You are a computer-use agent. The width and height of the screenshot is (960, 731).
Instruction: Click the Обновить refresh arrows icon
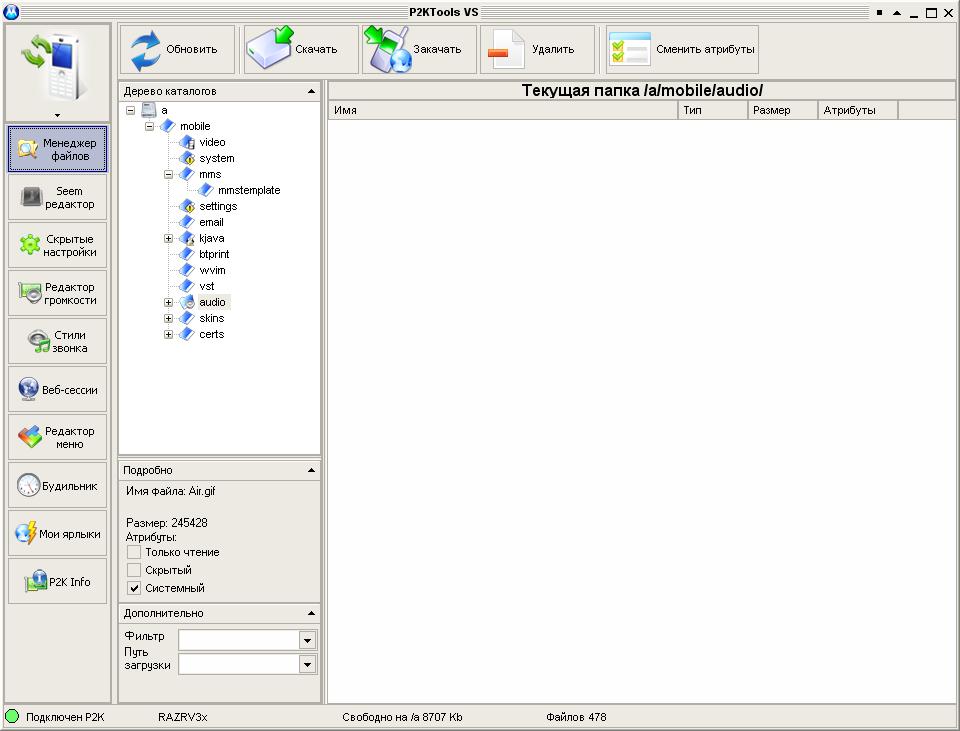tap(145, 50)
